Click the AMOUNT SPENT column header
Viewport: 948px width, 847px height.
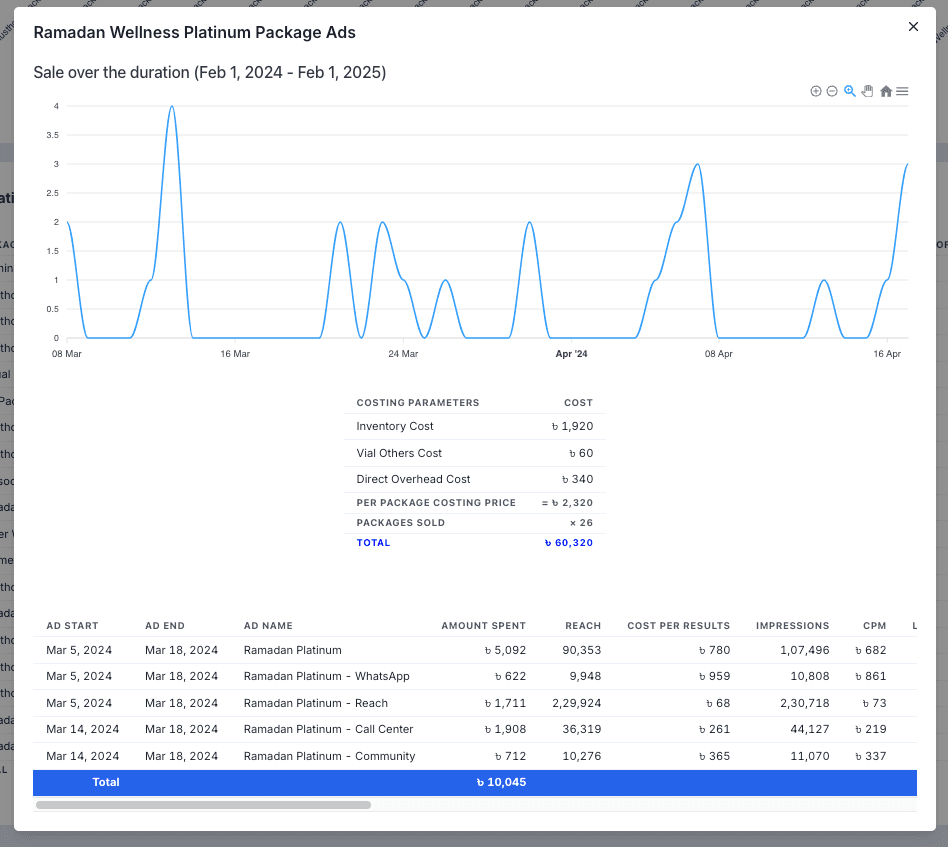coord(483,626)
